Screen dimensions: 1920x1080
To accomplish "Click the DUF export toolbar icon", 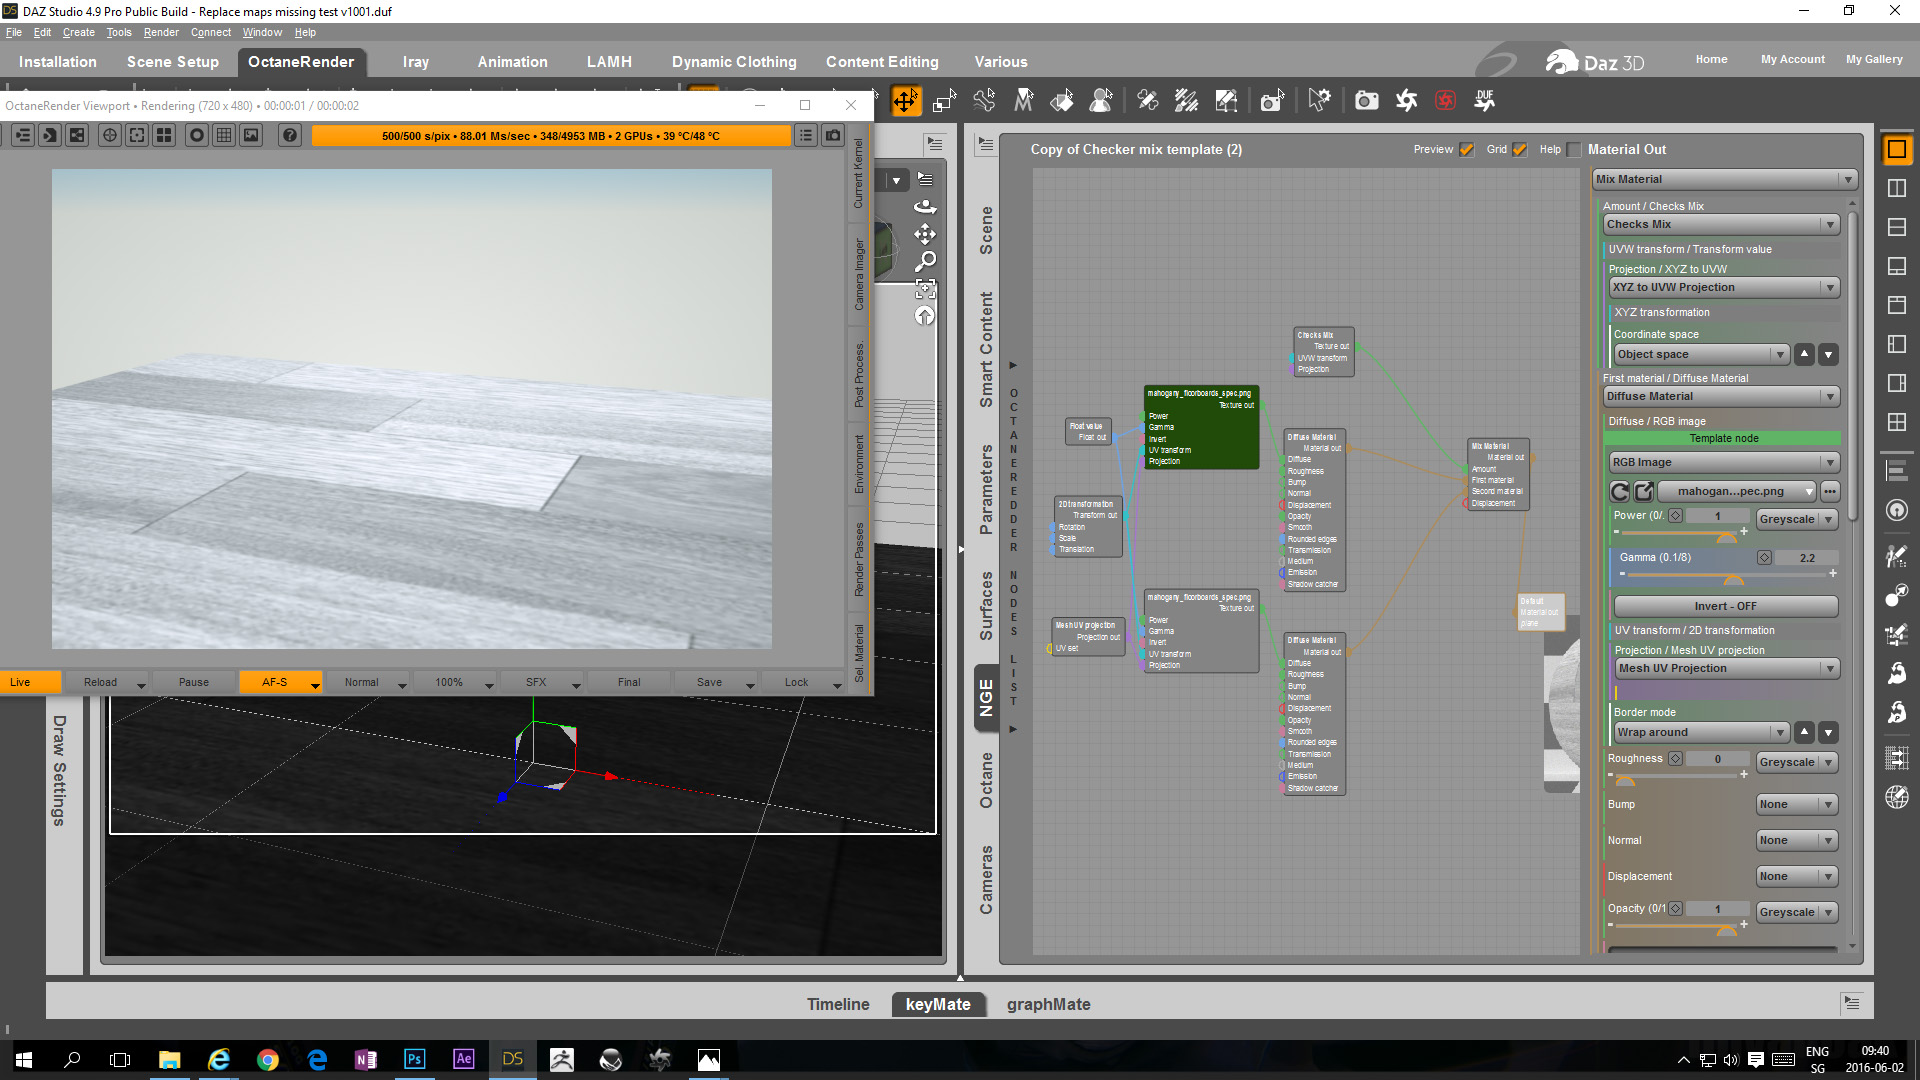I will 1484,100.
